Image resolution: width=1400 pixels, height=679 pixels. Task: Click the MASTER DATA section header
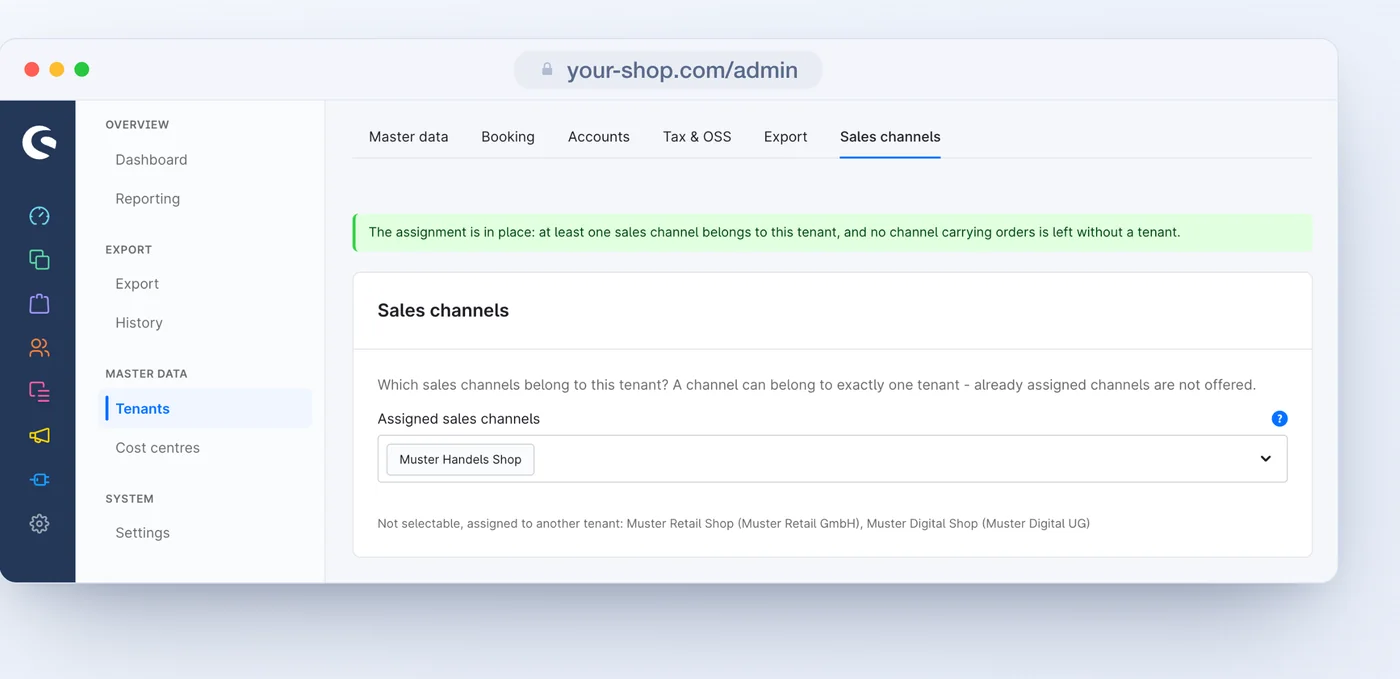[x=146, y=374]
